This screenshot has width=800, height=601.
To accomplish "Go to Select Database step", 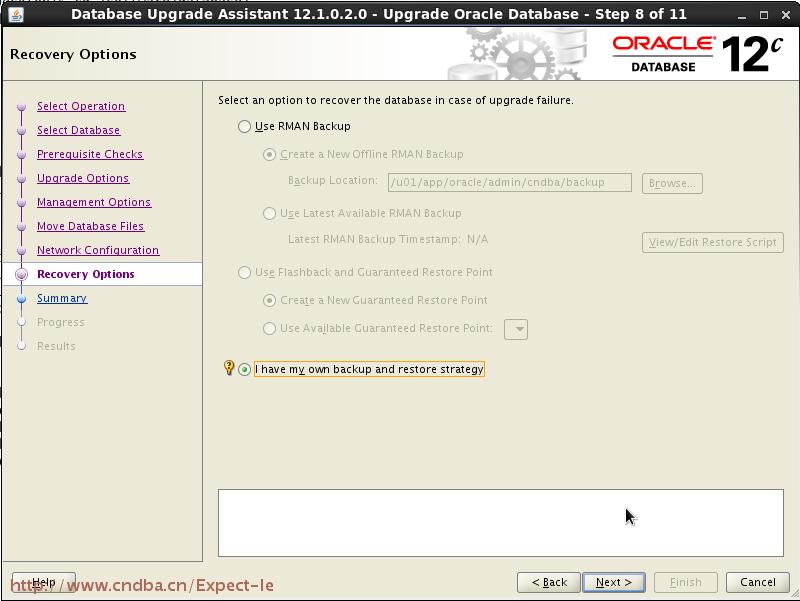I will click(78, 130).
